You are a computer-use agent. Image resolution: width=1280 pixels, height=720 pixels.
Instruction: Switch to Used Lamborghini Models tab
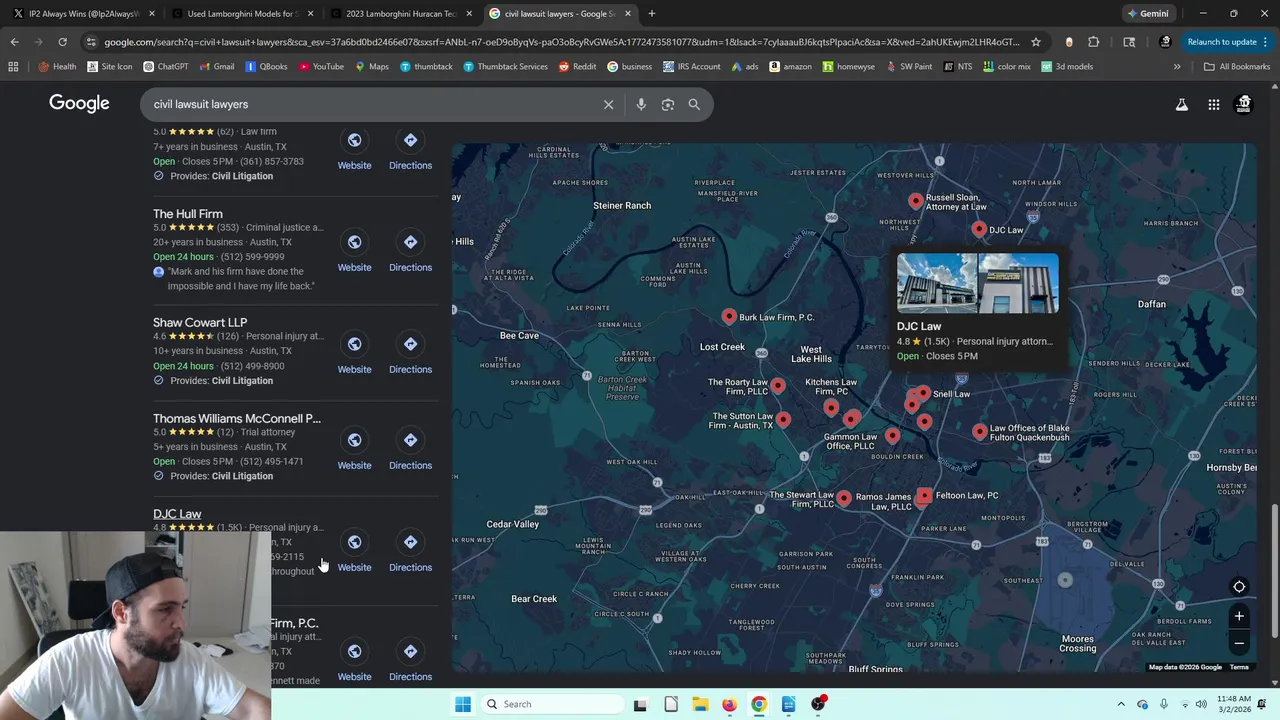click(241, 14)
